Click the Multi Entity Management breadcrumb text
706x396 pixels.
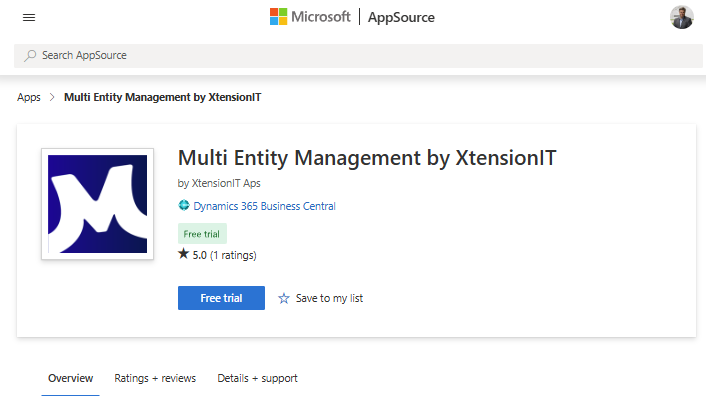163,97
